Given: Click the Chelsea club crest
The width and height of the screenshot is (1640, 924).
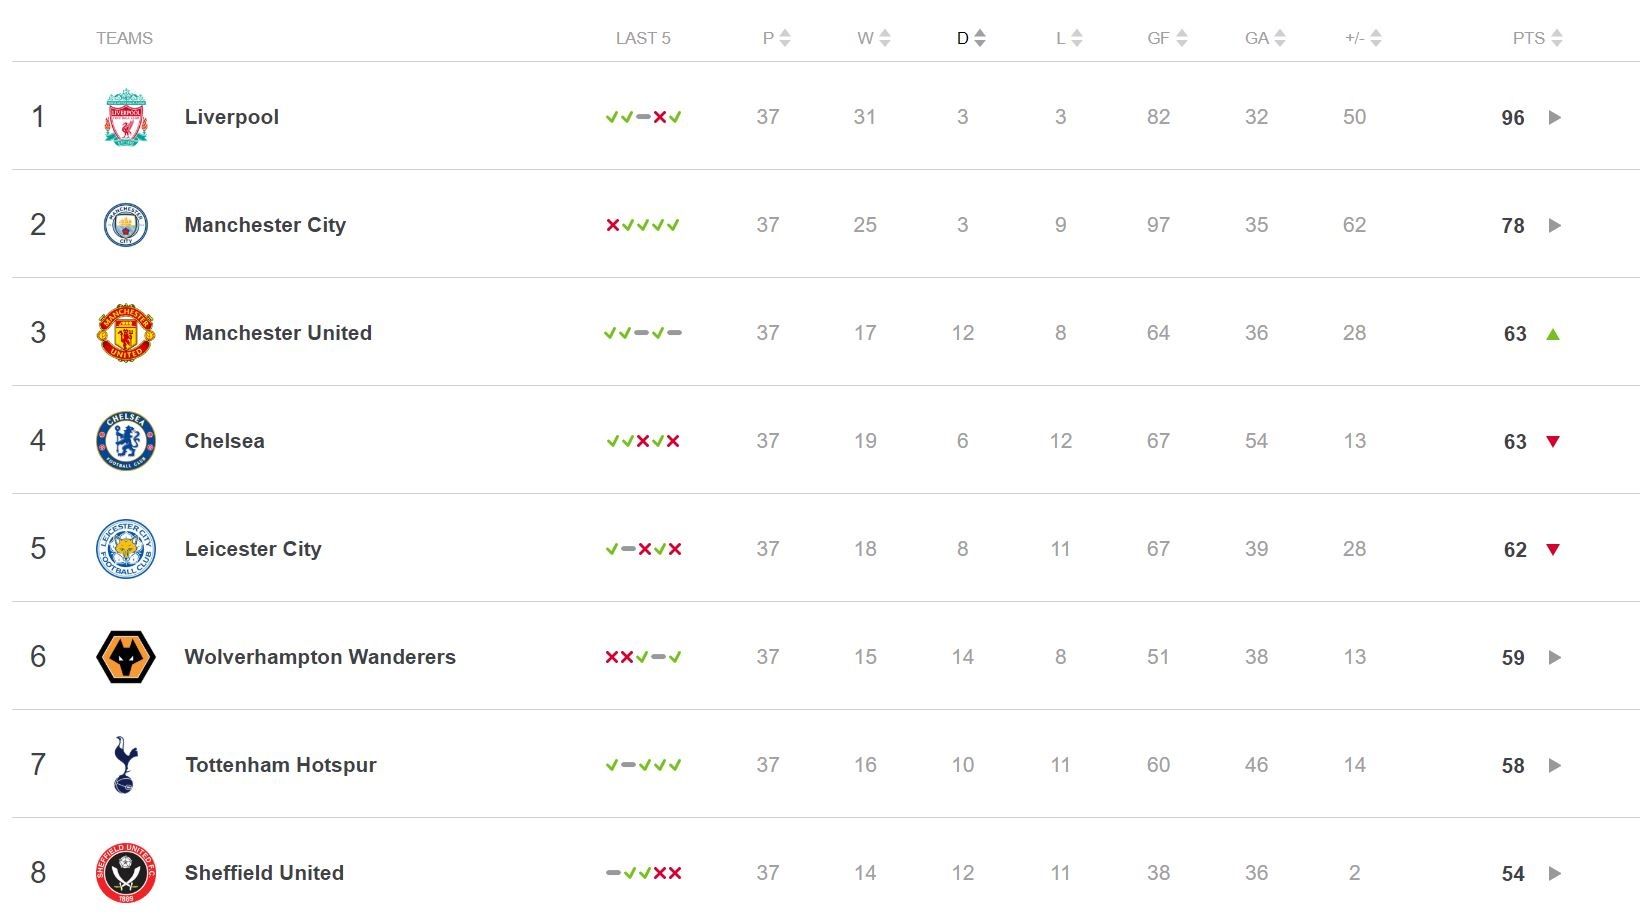Looking at the screenshot, I should click(126, 441).
